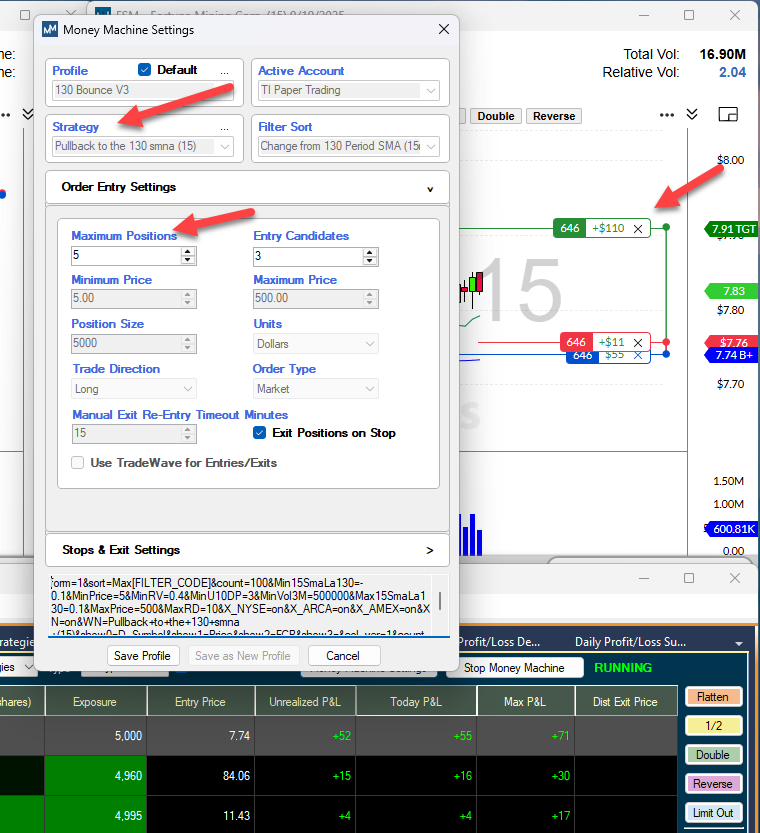Sort by Entry Price column header

tap(201, 701)
